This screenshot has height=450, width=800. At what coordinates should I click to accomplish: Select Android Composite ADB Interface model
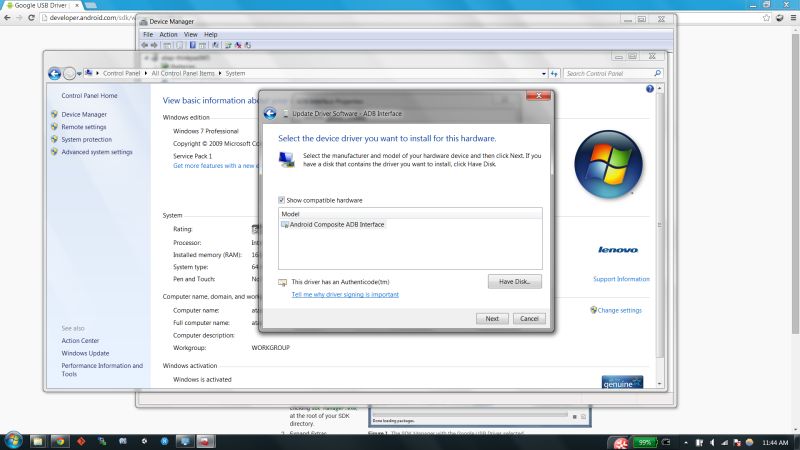333,224
